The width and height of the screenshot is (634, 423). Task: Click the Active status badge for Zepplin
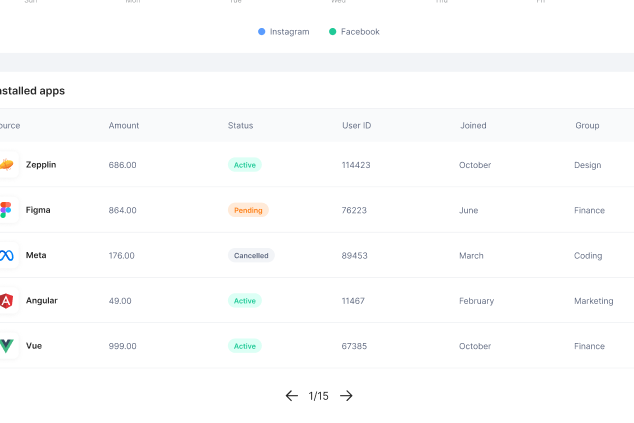point(244,165)
